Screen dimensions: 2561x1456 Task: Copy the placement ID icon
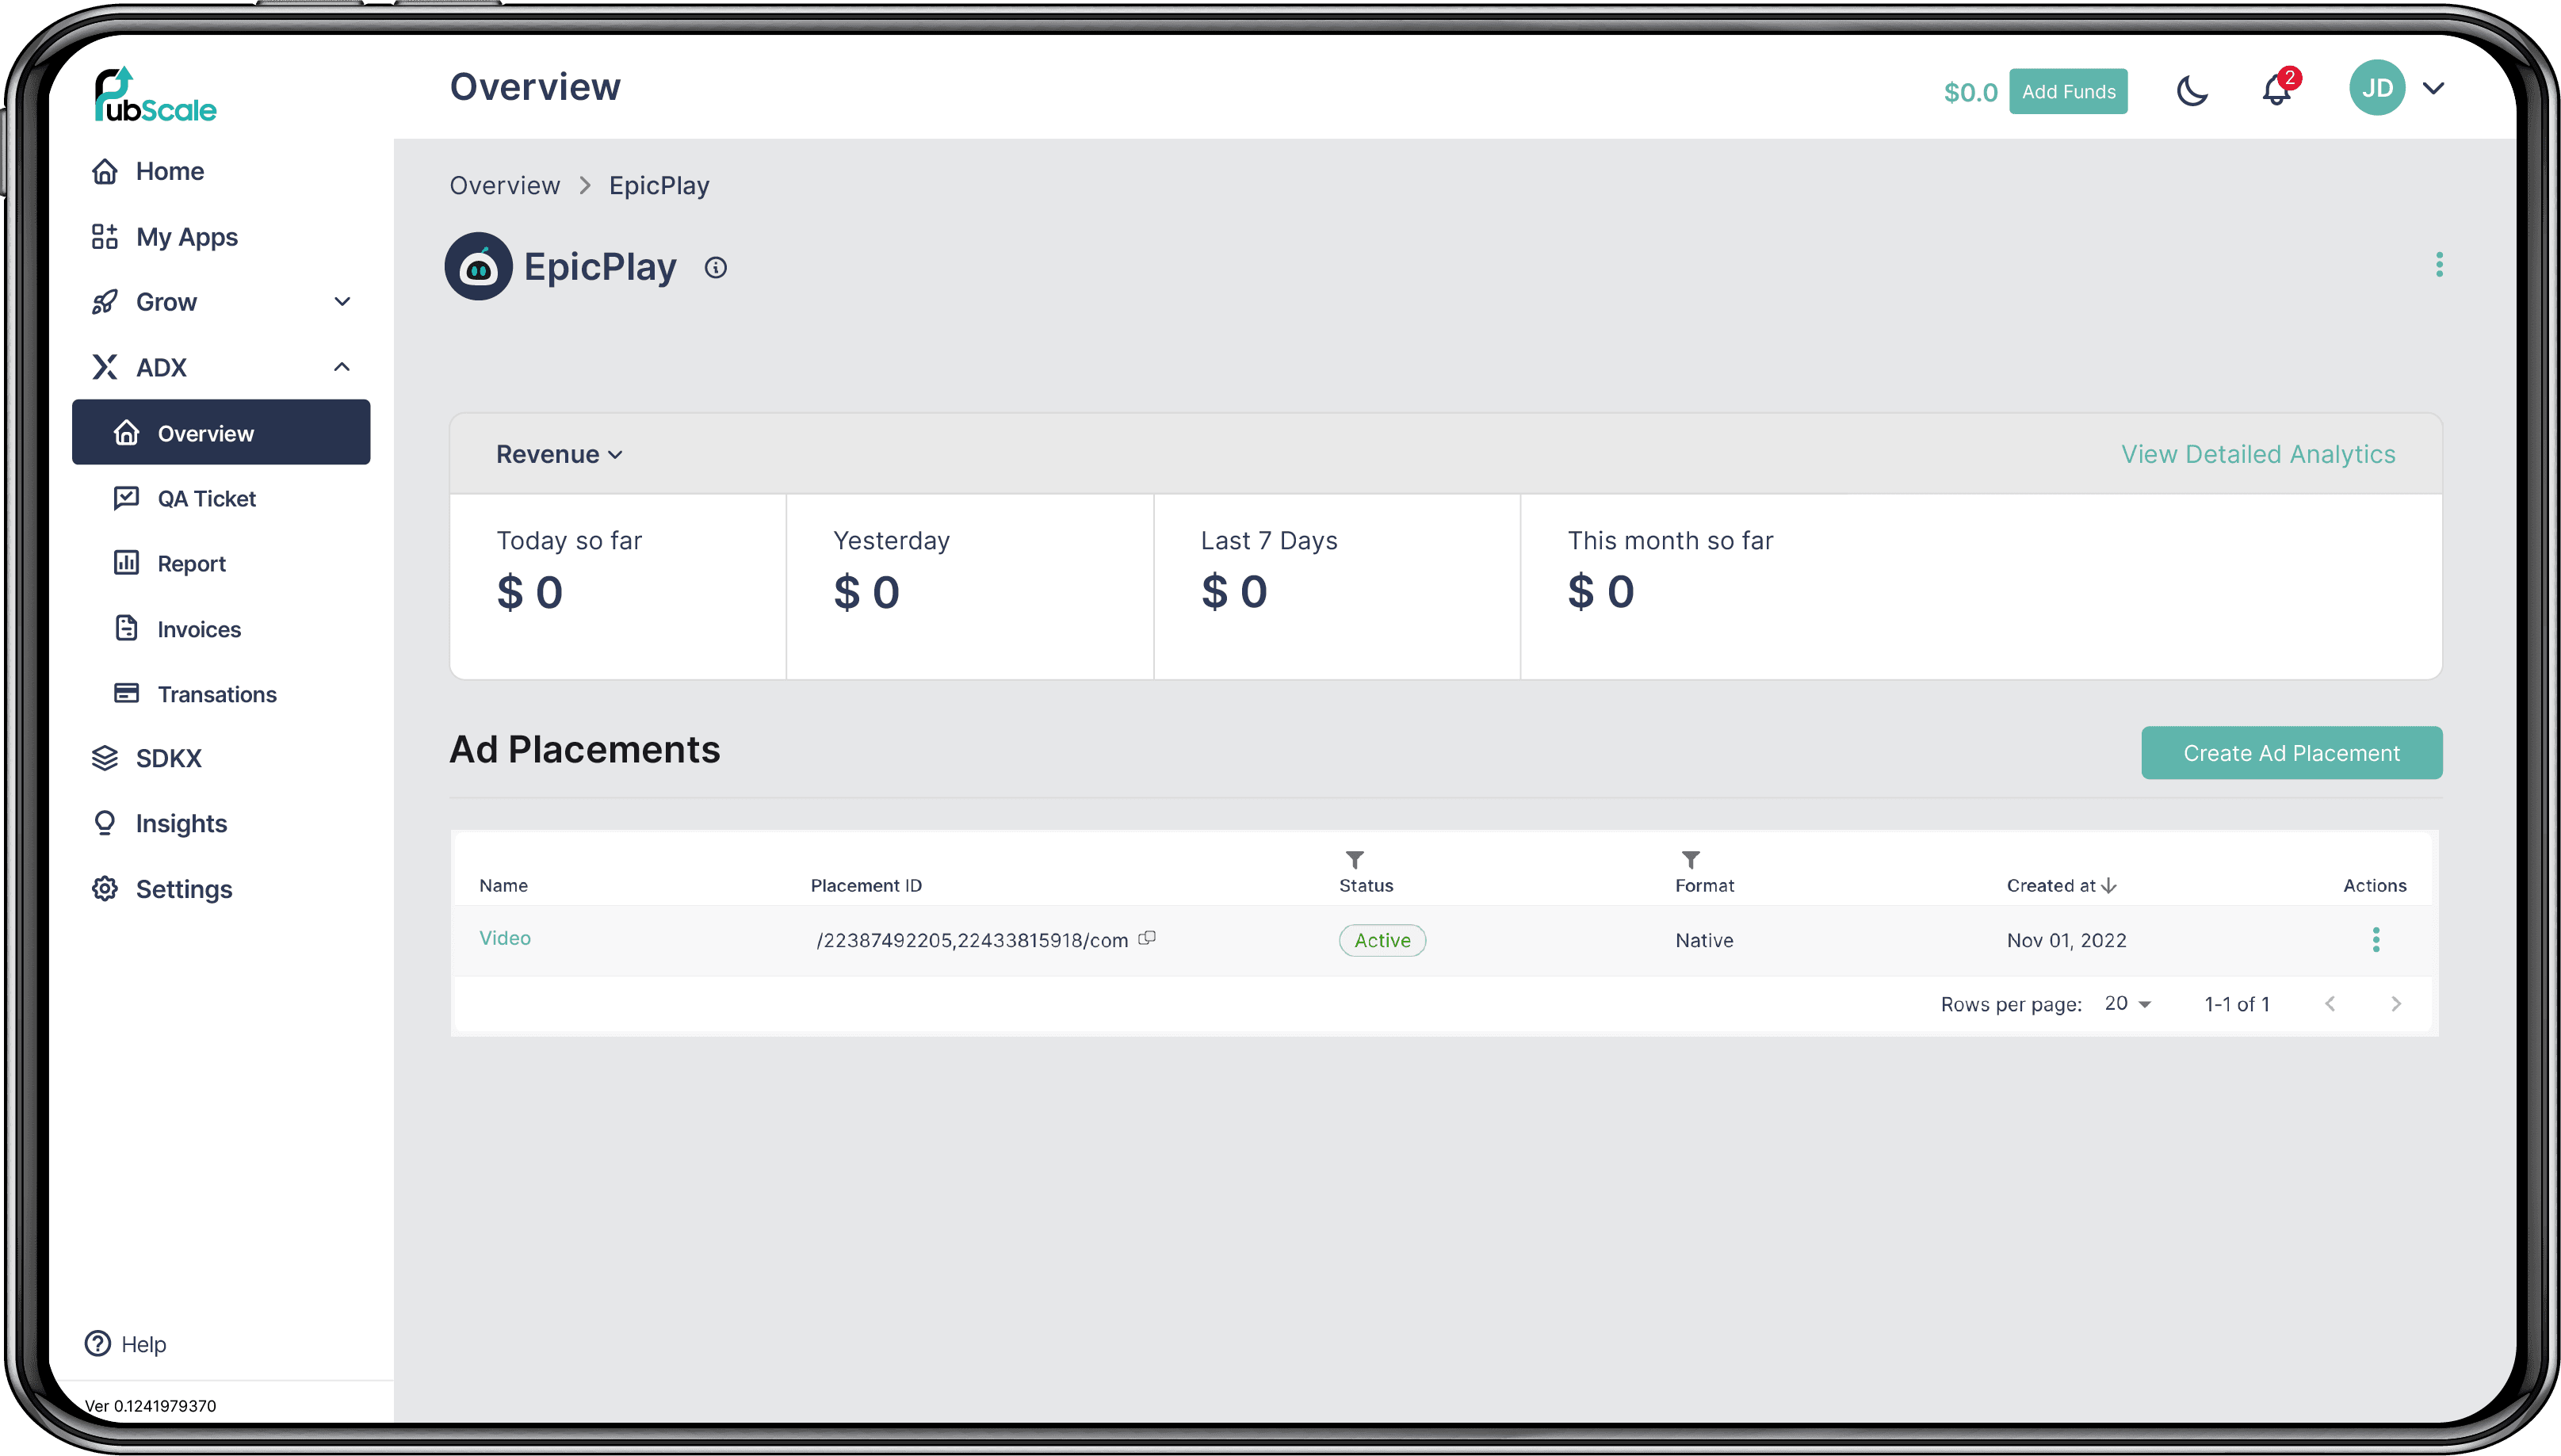(x=1147, y=938)
